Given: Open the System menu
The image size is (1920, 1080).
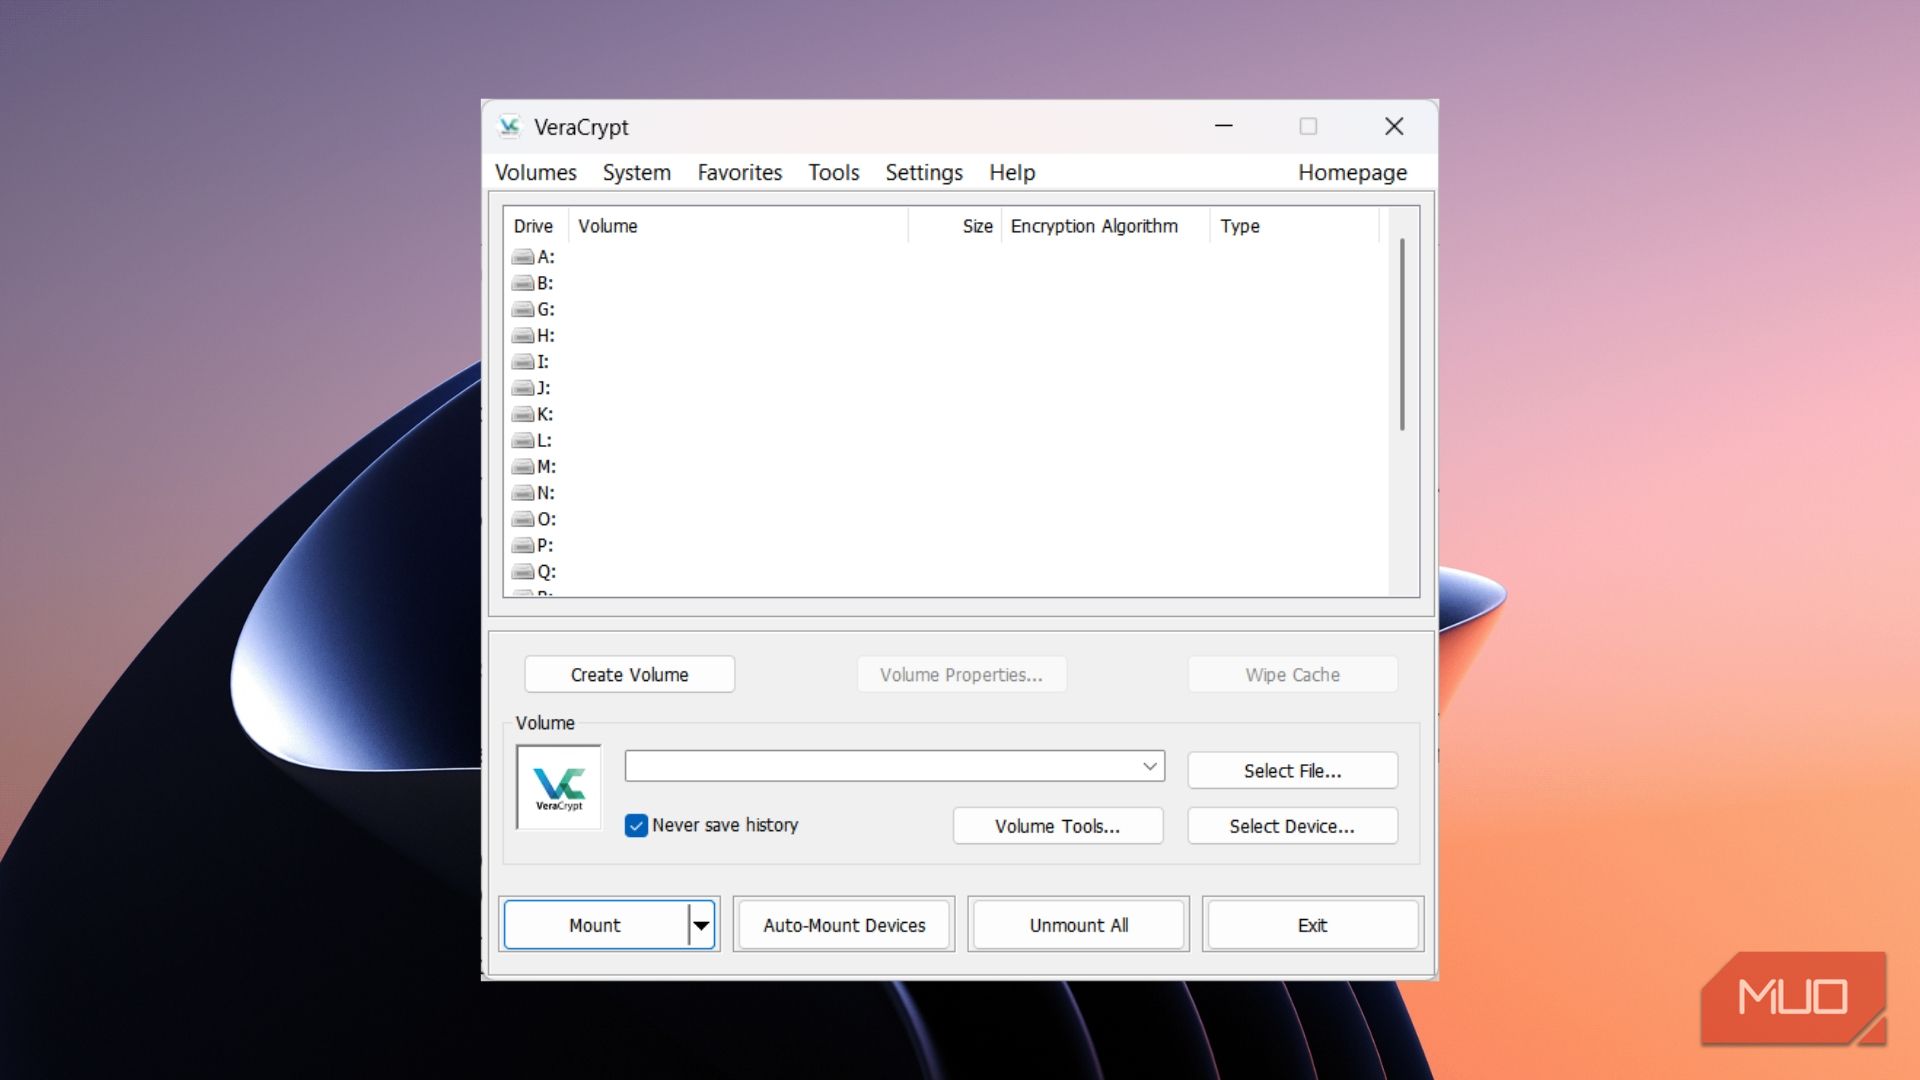Looking at the screenshot, I should (x=637, y=172).
